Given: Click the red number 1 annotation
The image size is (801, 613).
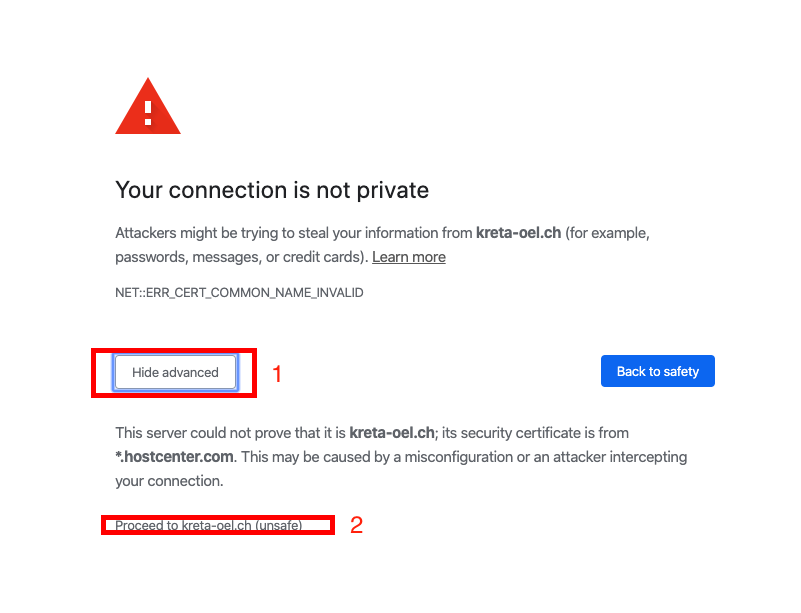Looking at the screenshot, I should [278, 374].
